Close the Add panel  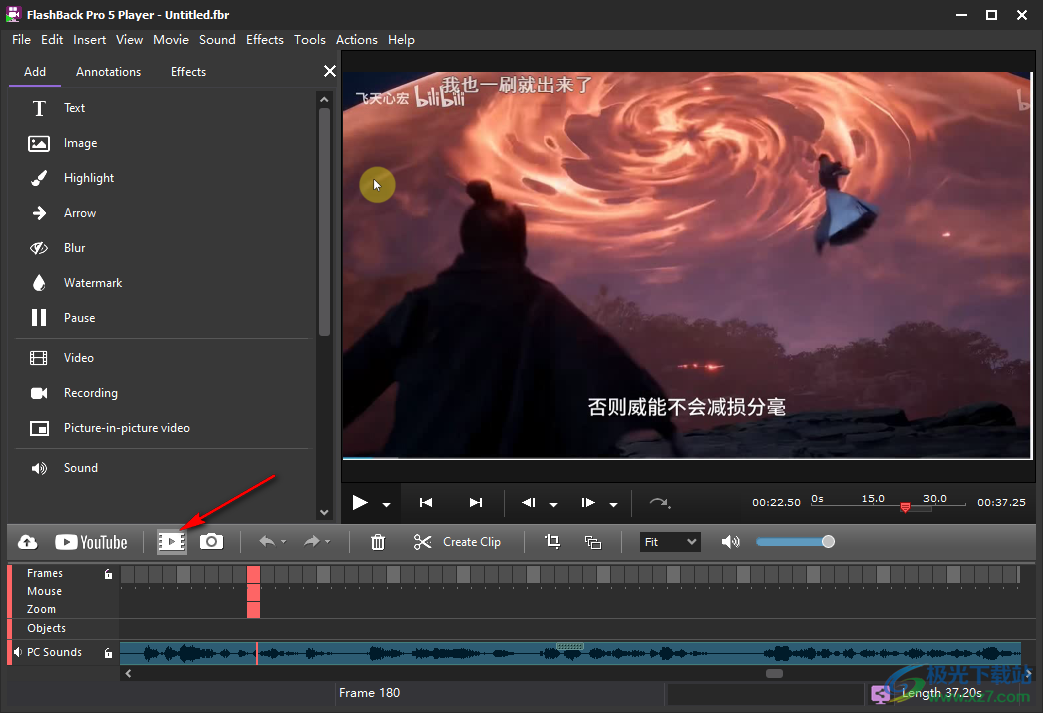329,71
